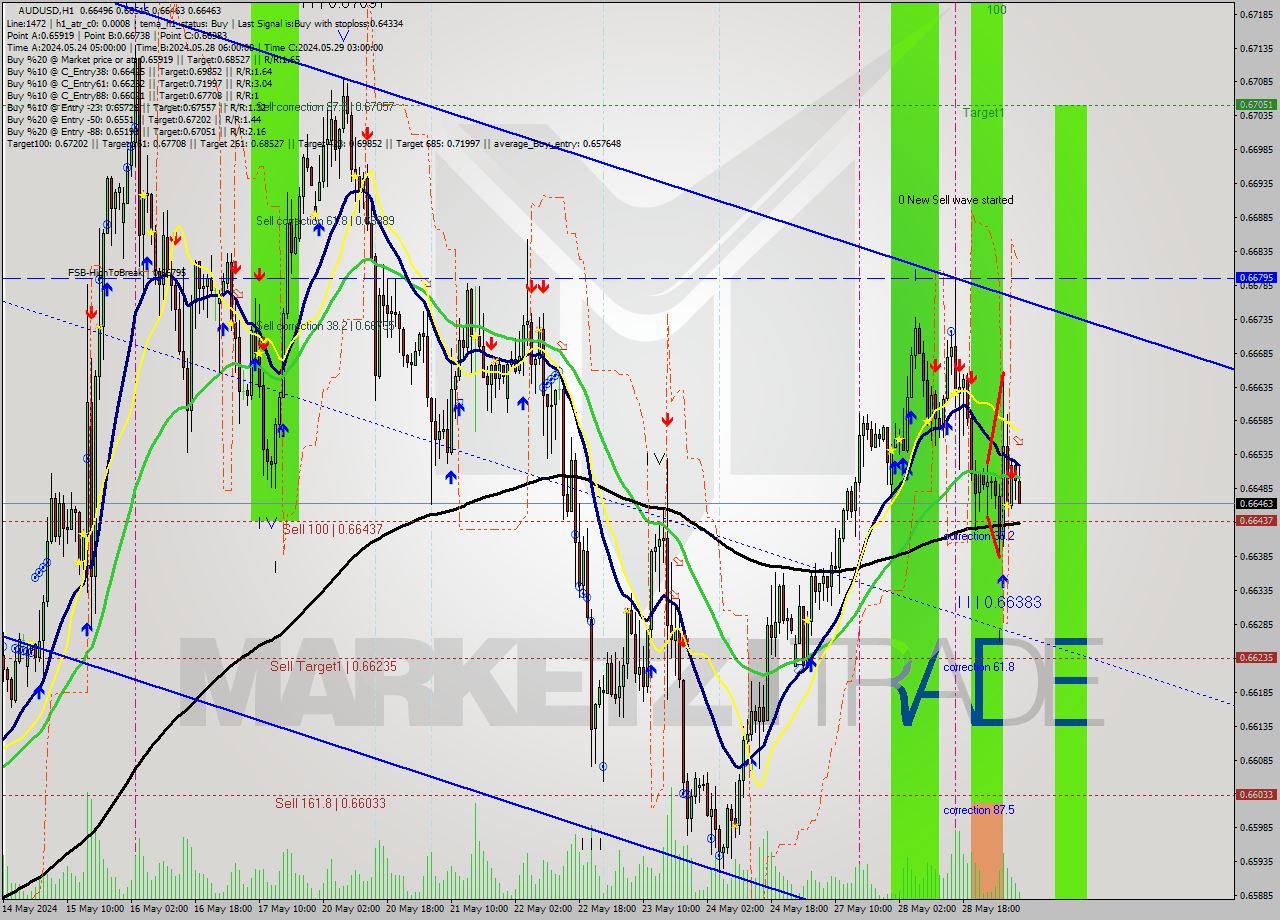
Task: Click the 'Sell 100 | 0.66437' label
Action: coord(332,529)
